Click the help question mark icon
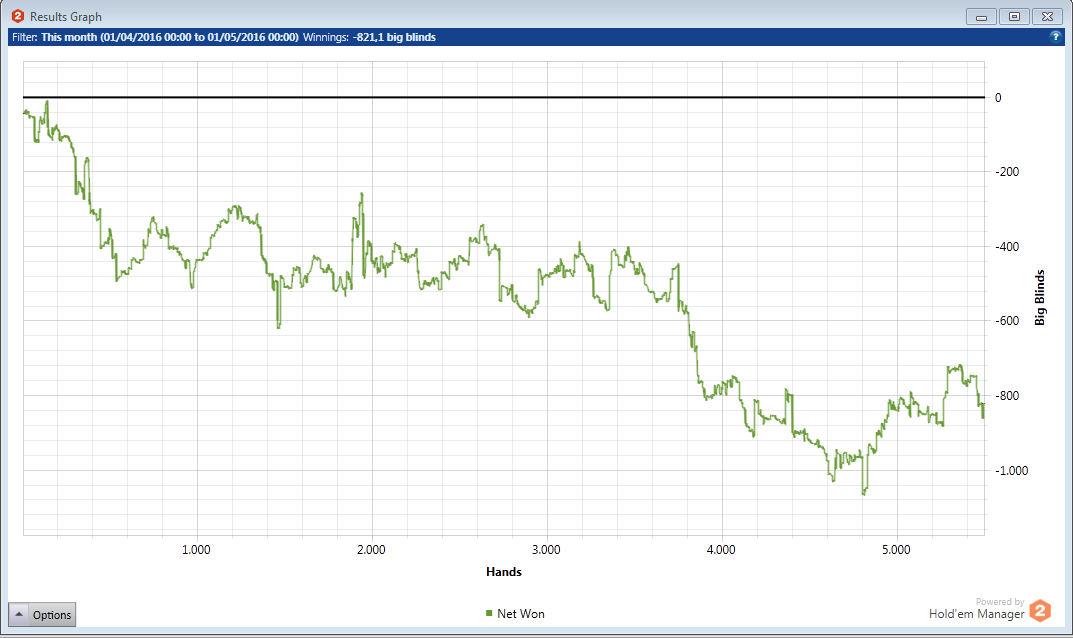This screenshot has height=638, width=1073. [x=1055, y=37]
